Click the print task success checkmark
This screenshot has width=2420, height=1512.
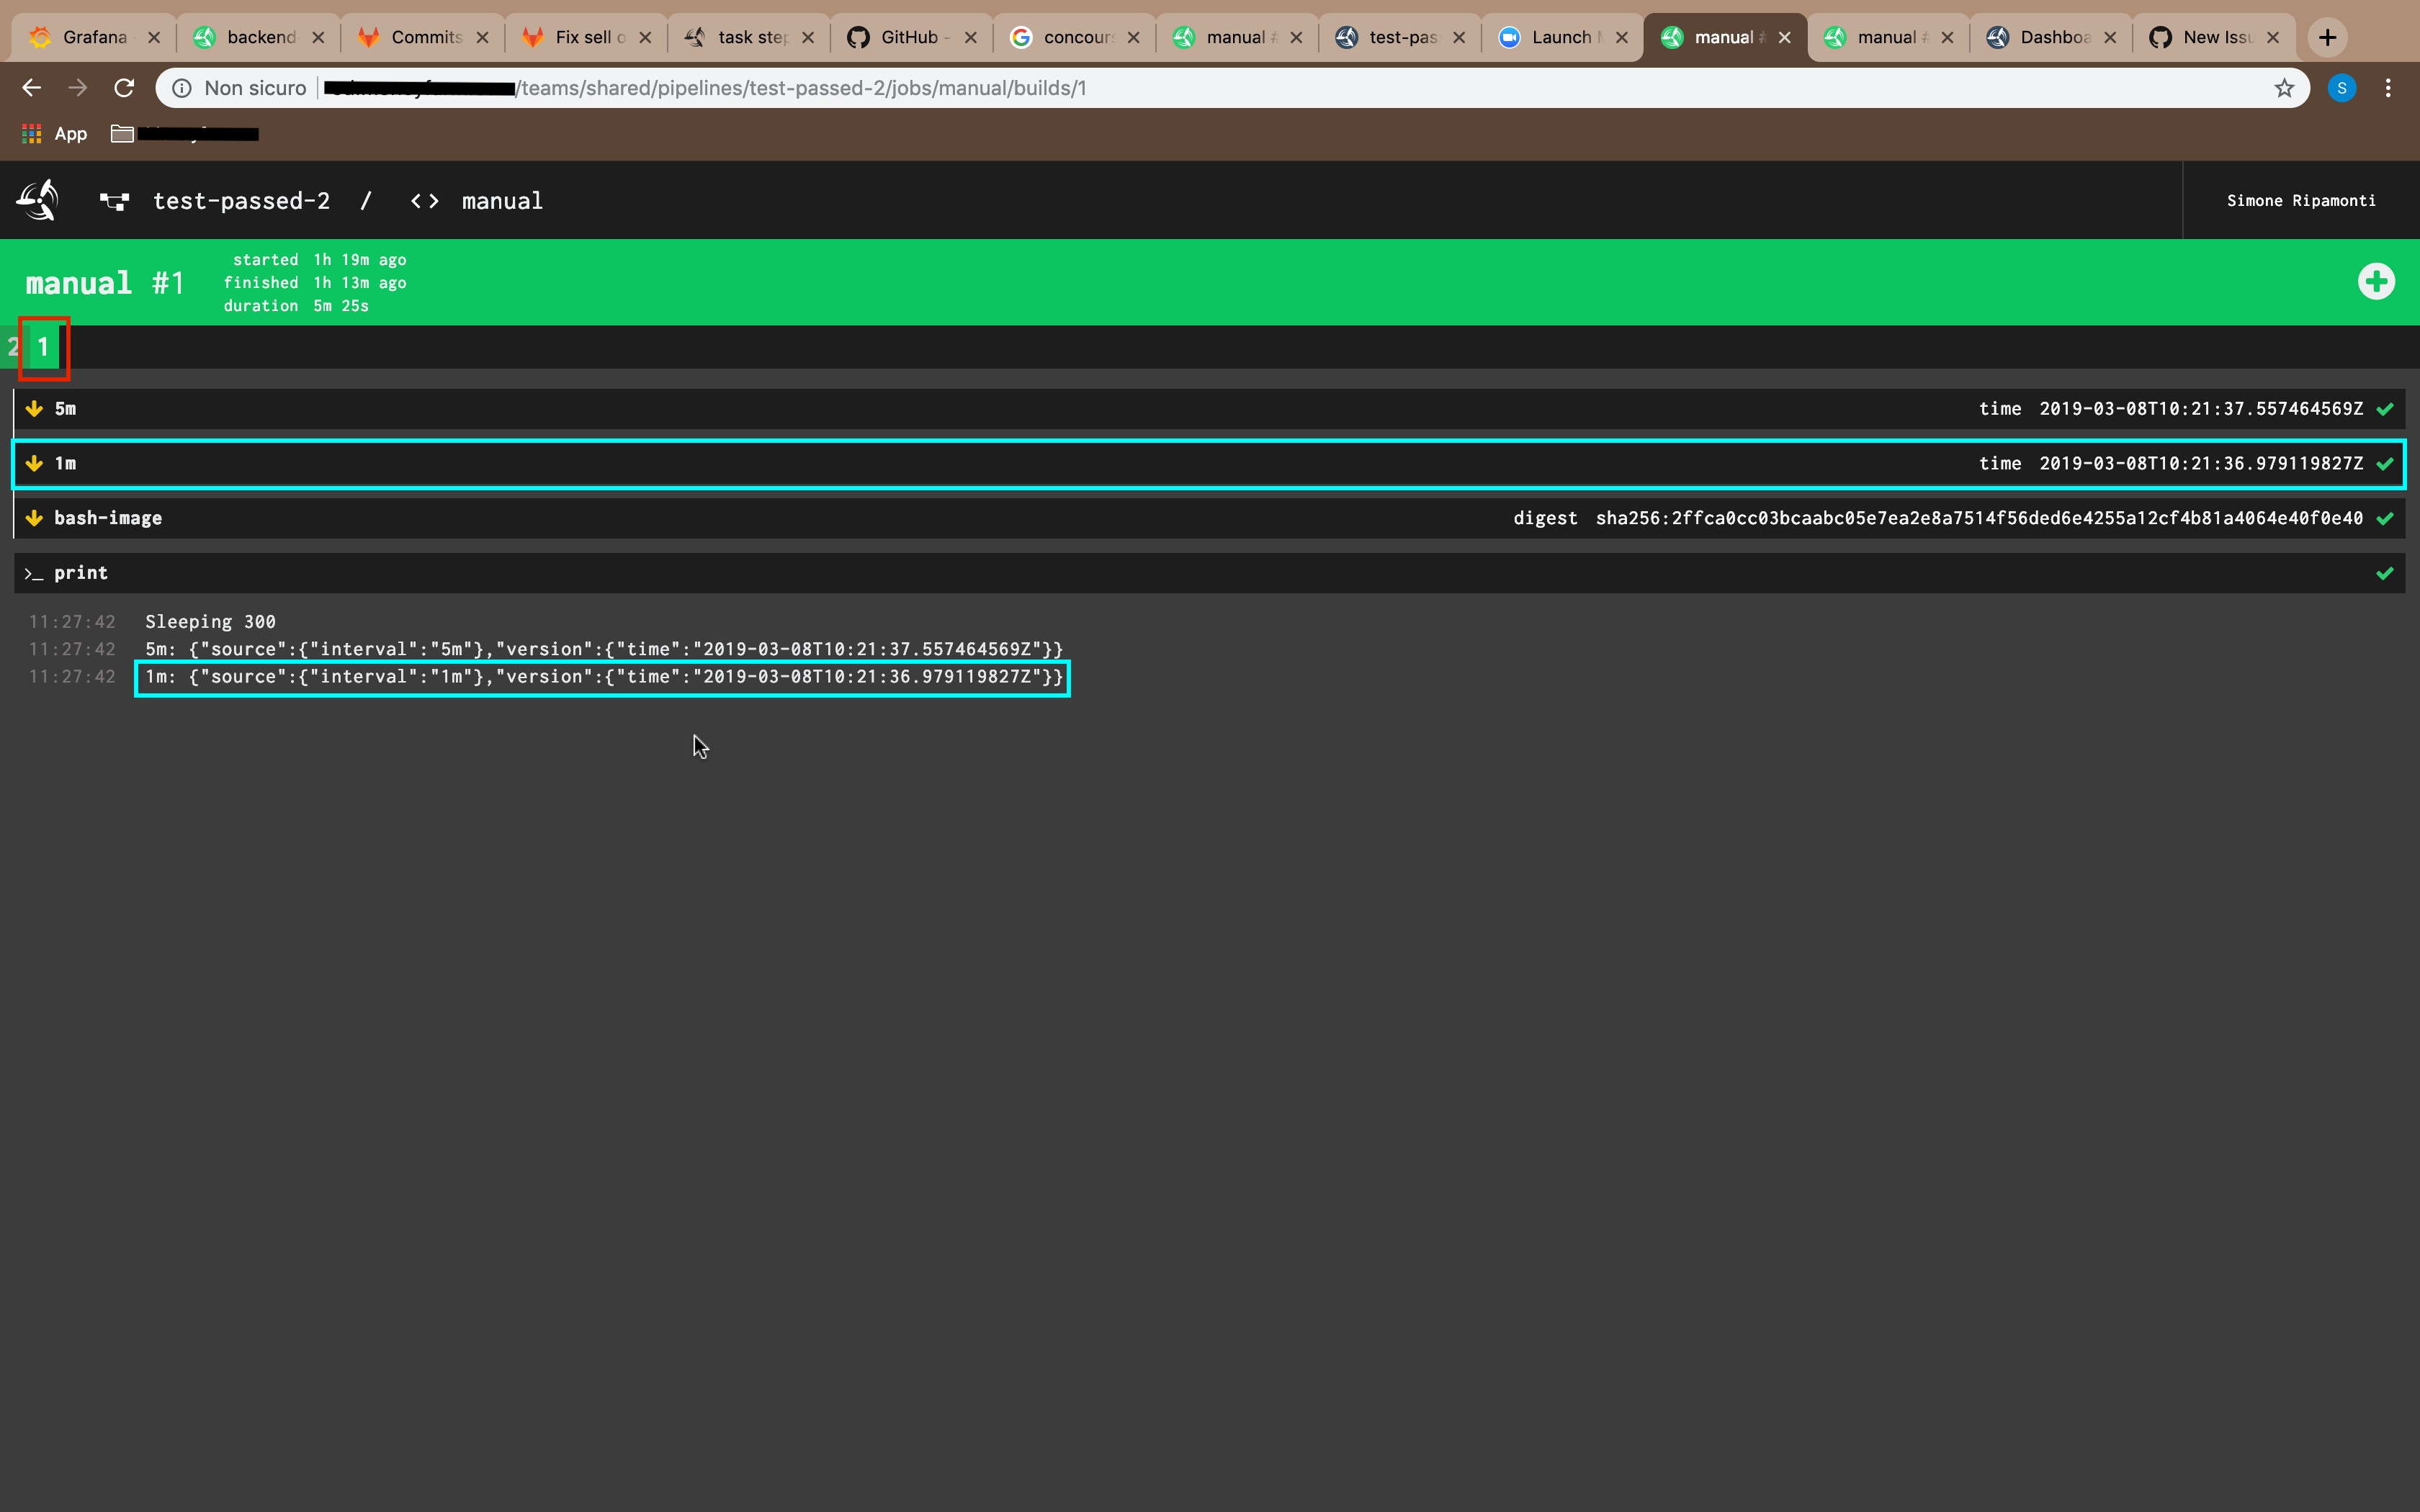pos(2385,573)
